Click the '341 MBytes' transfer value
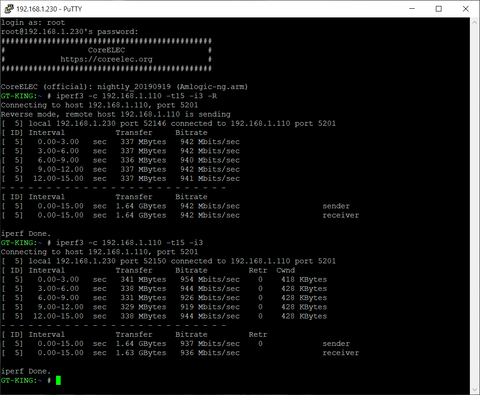Image resolution: width=480 pixels, height=395 pixels. coord(143,280)
